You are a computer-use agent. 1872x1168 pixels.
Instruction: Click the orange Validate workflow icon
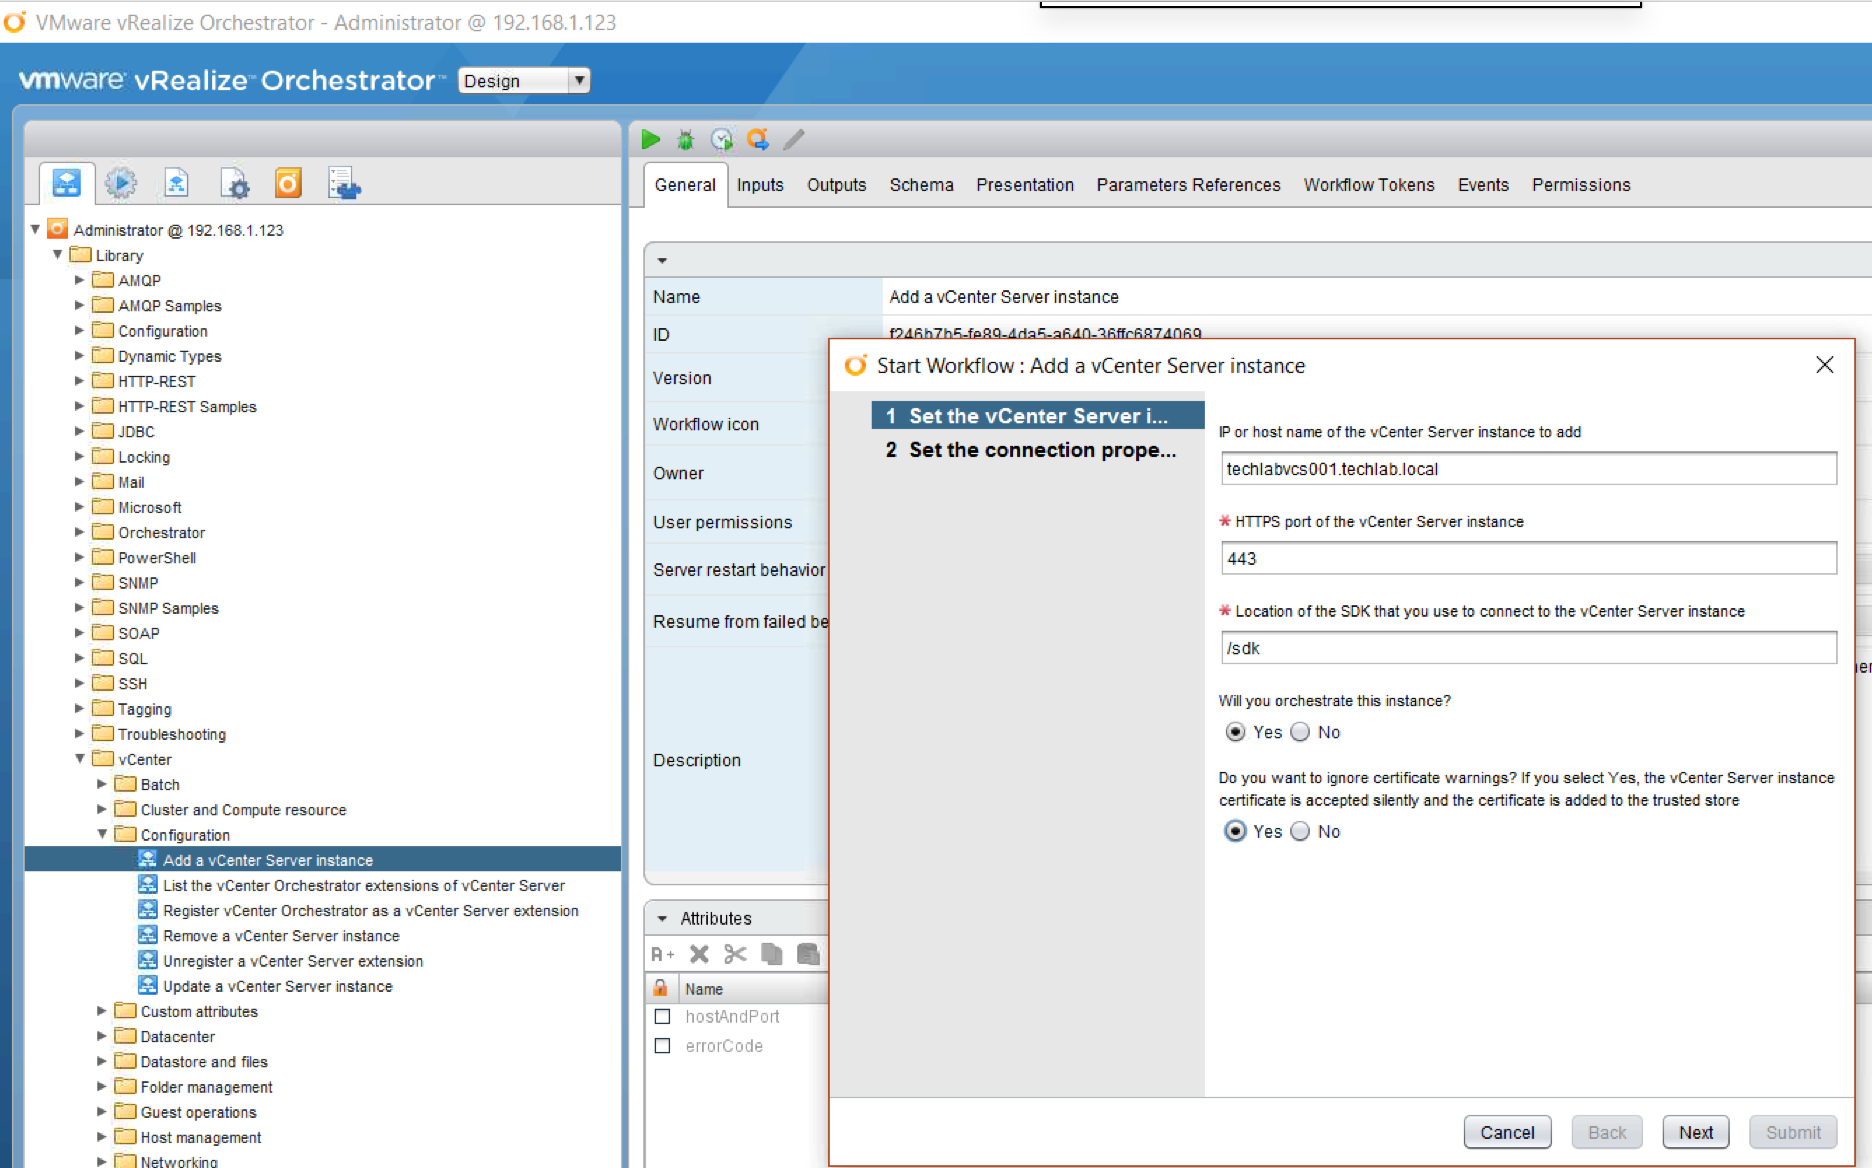coord(758,139)
